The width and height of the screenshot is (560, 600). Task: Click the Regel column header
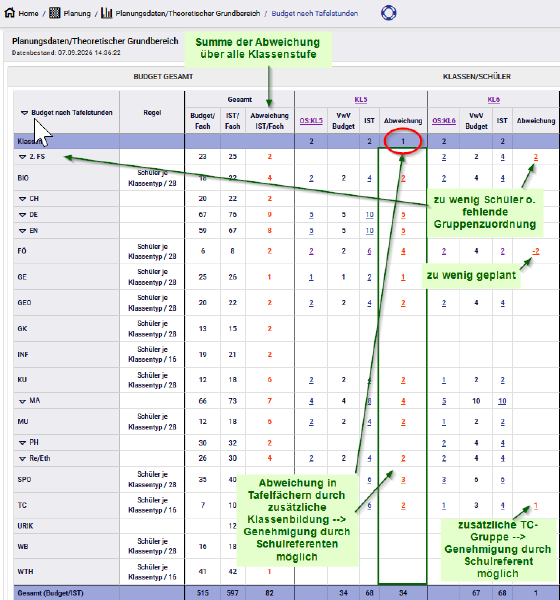click(x=152, y=113)
